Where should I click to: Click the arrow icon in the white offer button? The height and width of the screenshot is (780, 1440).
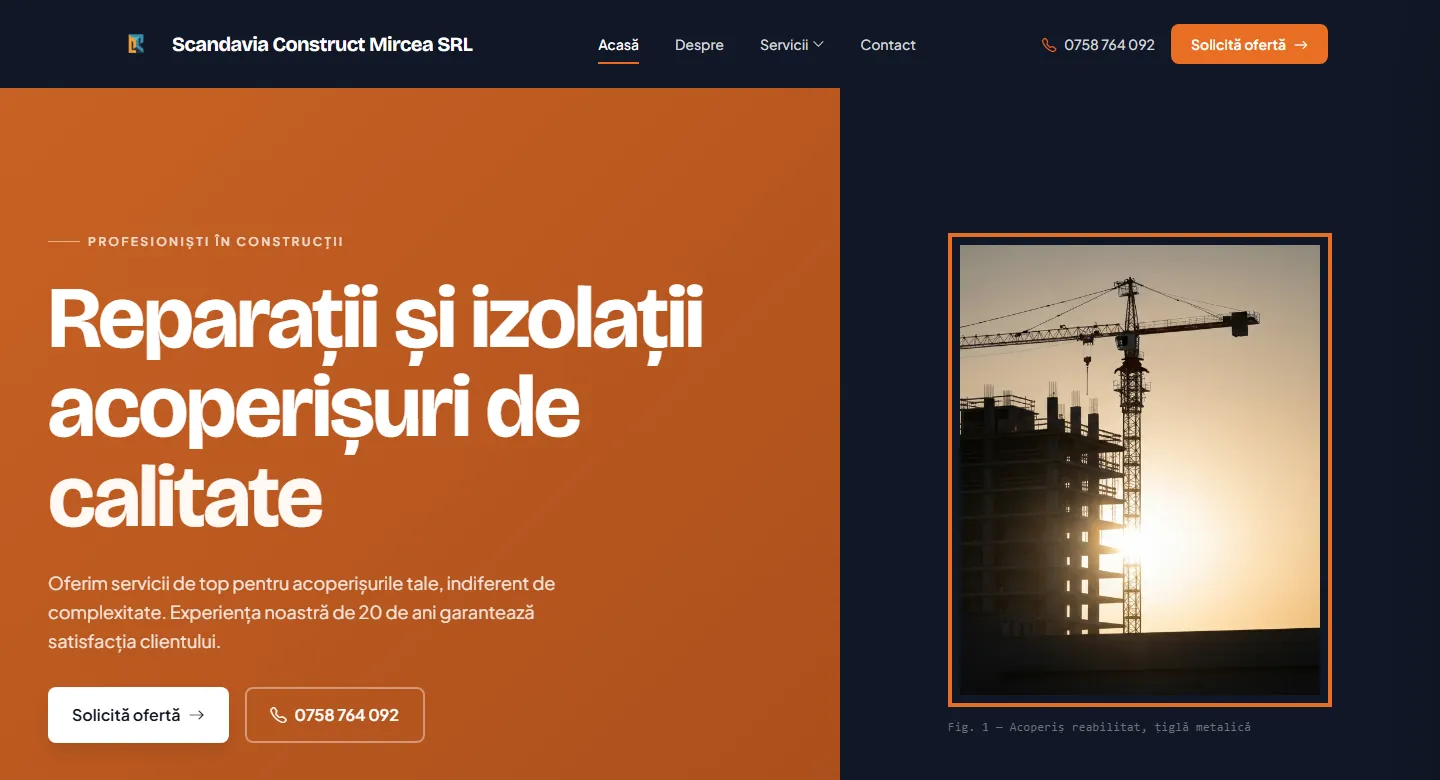click(x=197, y=715)
